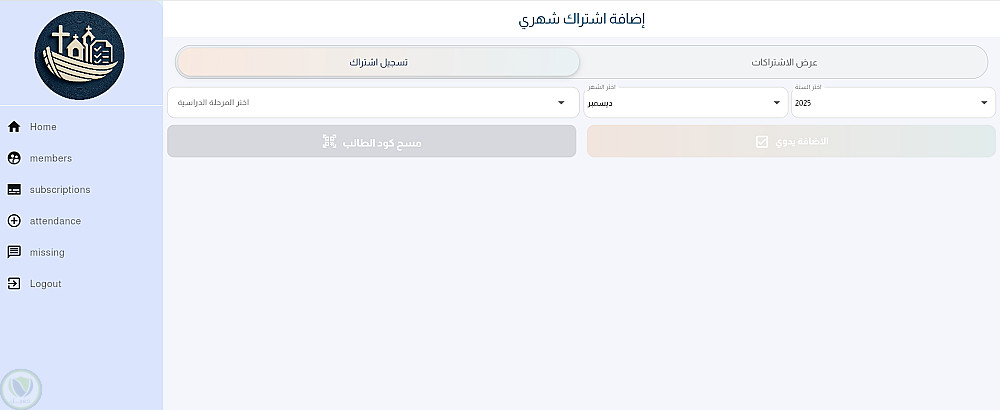The image size is (1000, 410).
Task: Click the QR code scanner icon
Action: click(x=329, y=142)
